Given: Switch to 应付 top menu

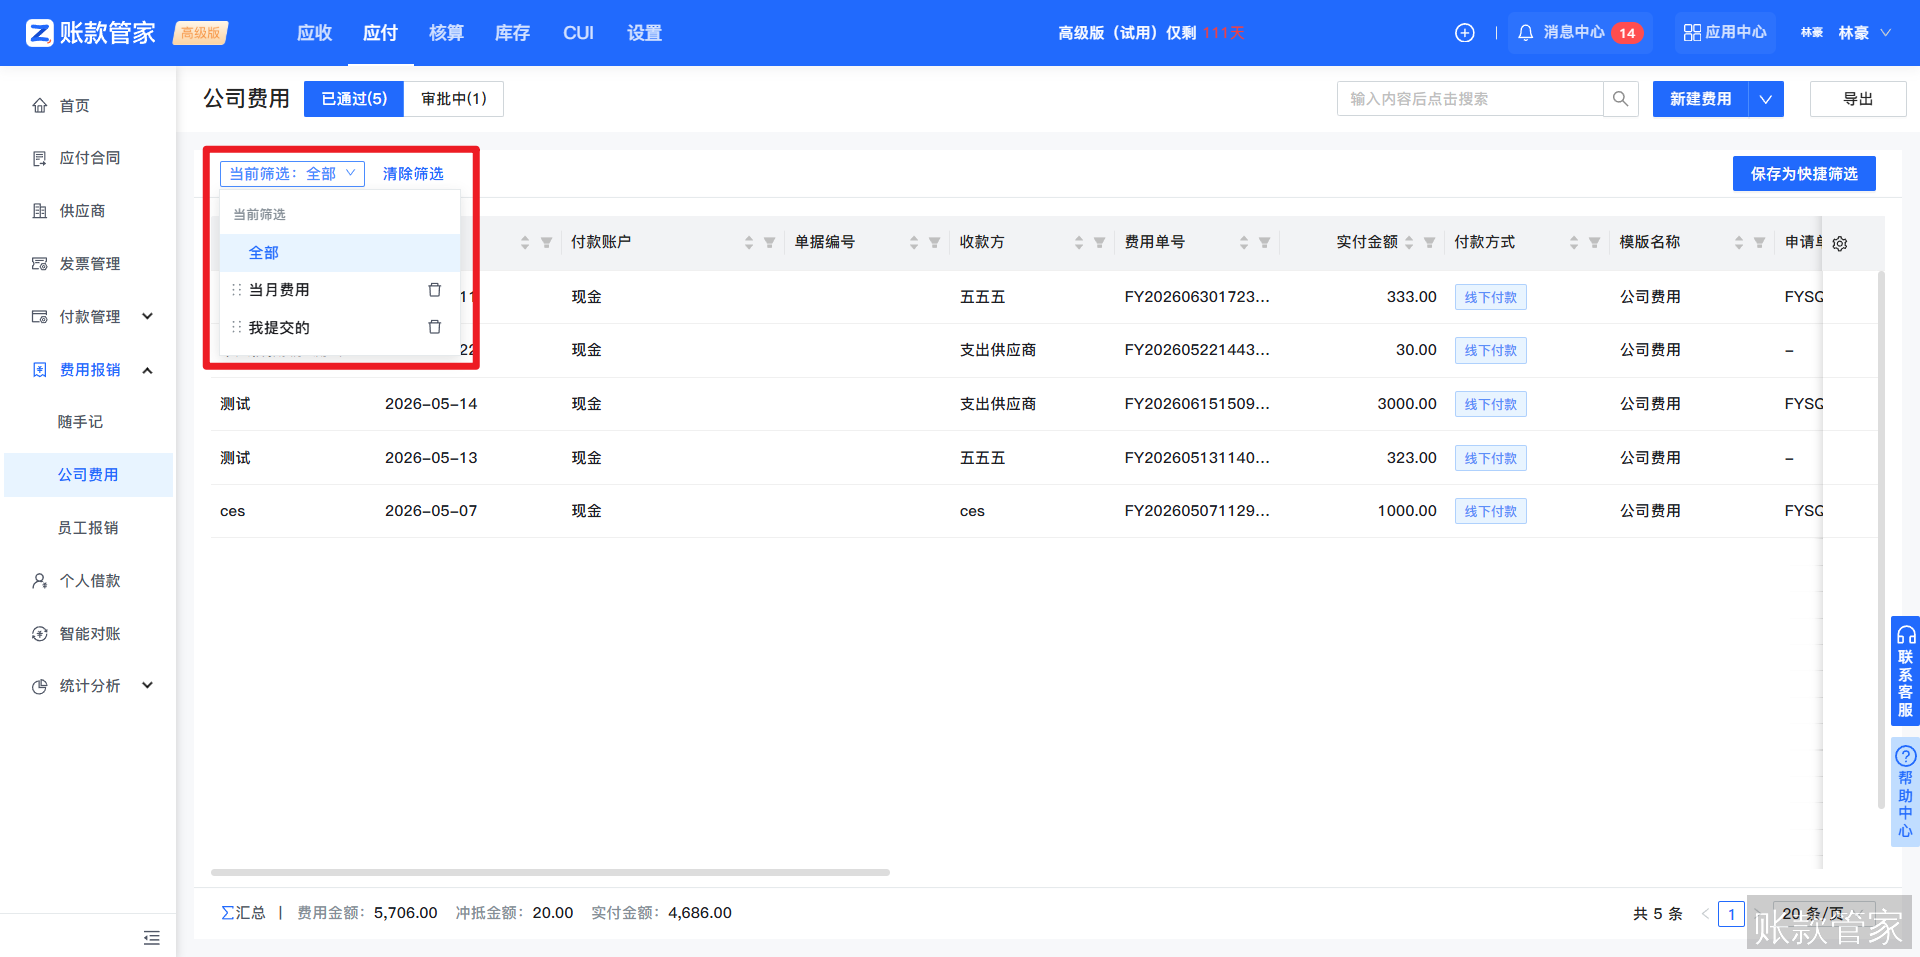Looking at the screenshot, I should [x=380, y=33].
